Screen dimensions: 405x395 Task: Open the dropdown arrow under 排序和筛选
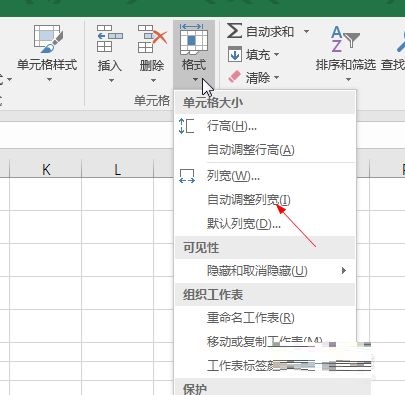[x=348, y=80]
